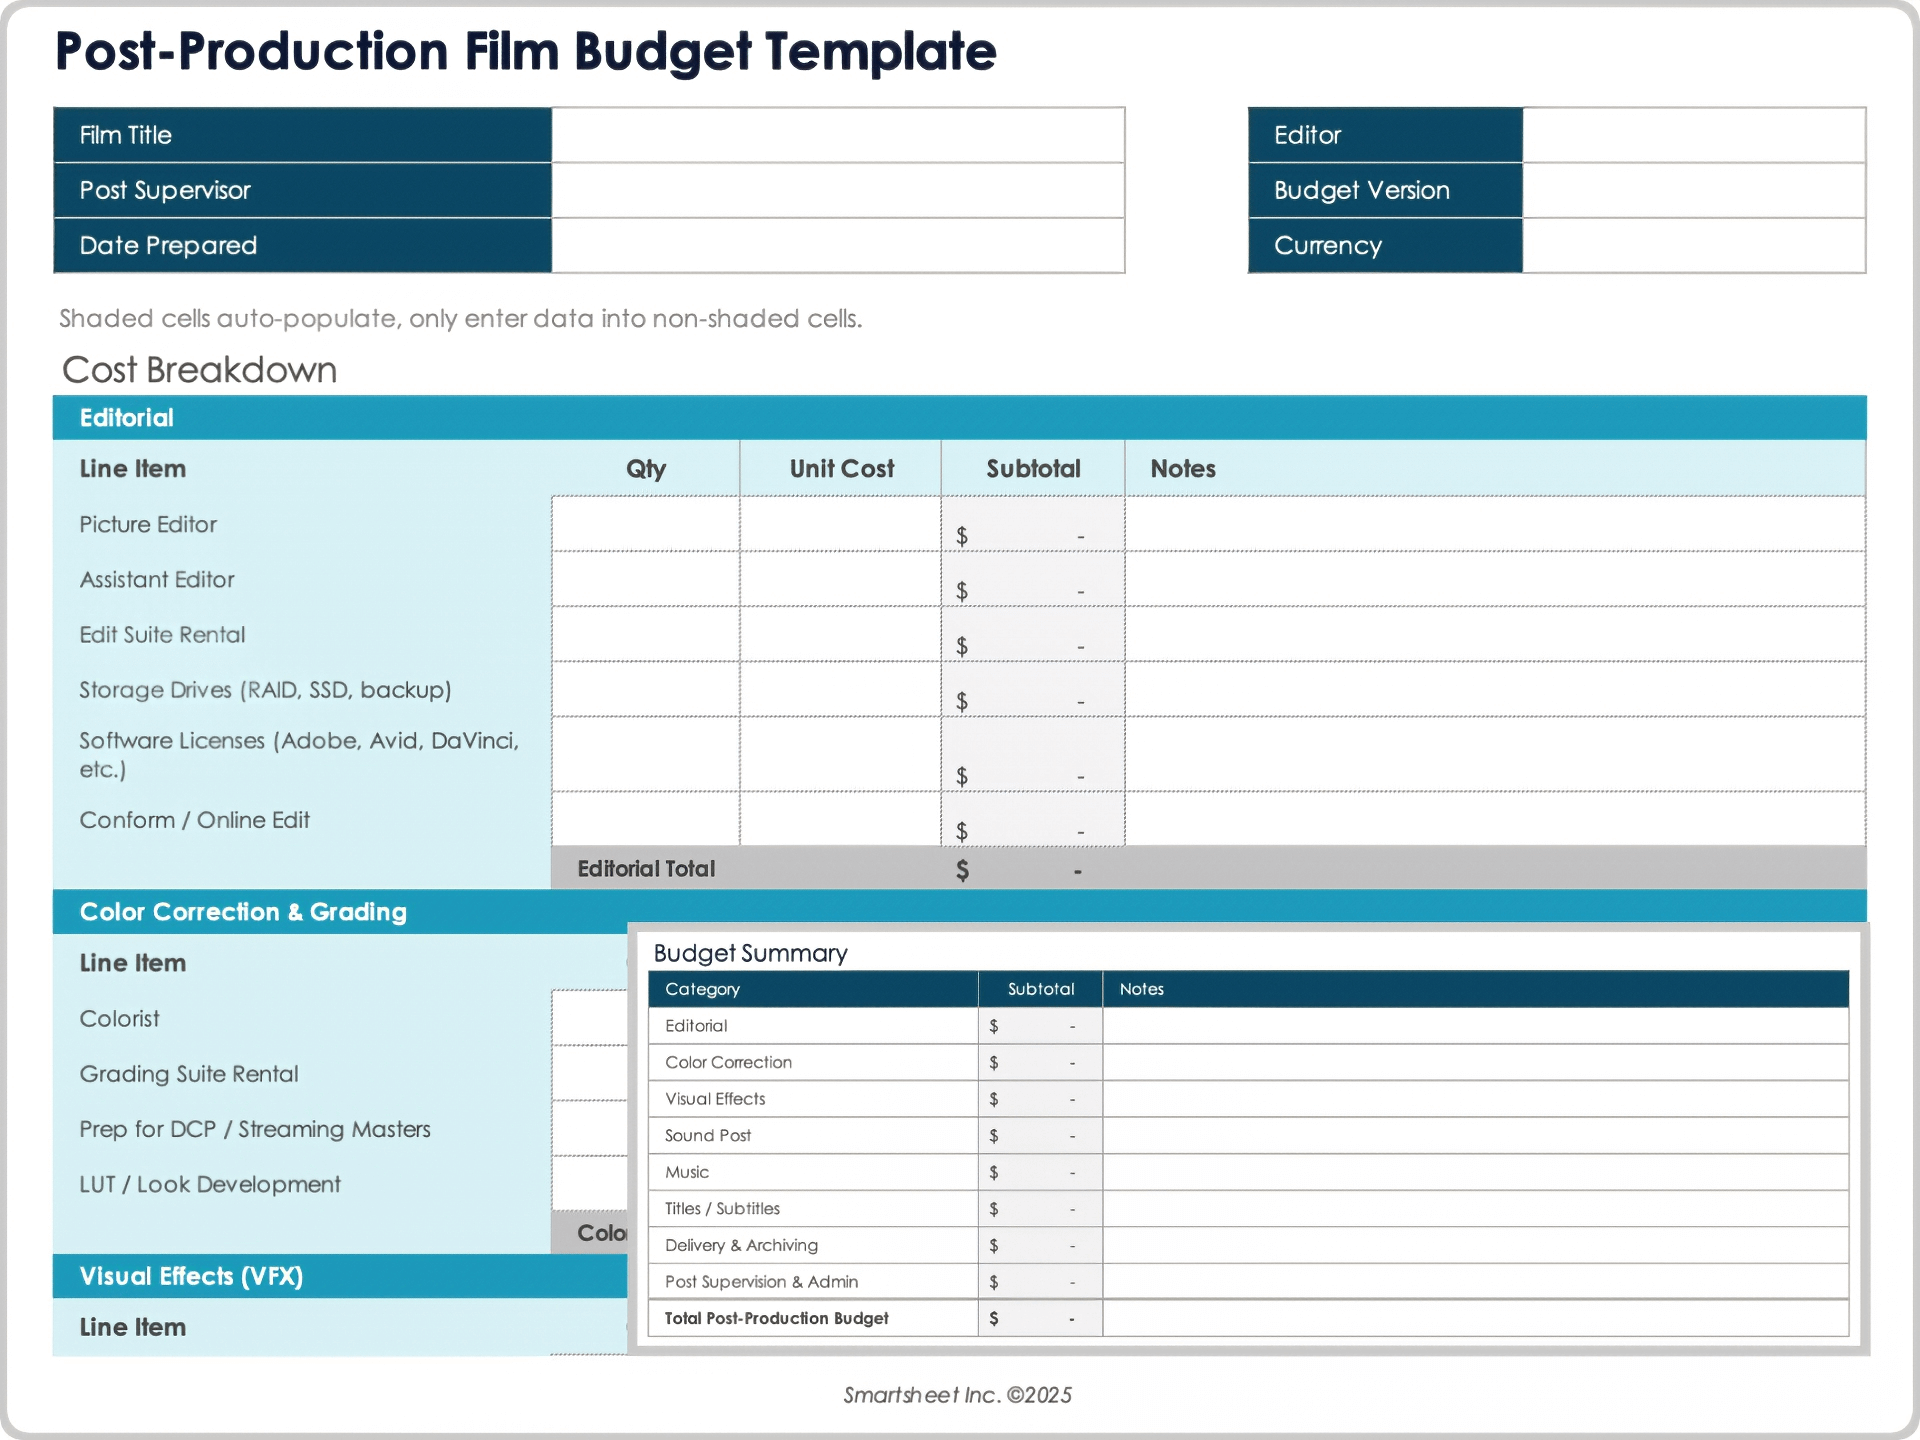Click the Conform / Online Edit Subtotal cell
The height and width of the screenshot is (1440, 1920).
[x=1032, y=820]
